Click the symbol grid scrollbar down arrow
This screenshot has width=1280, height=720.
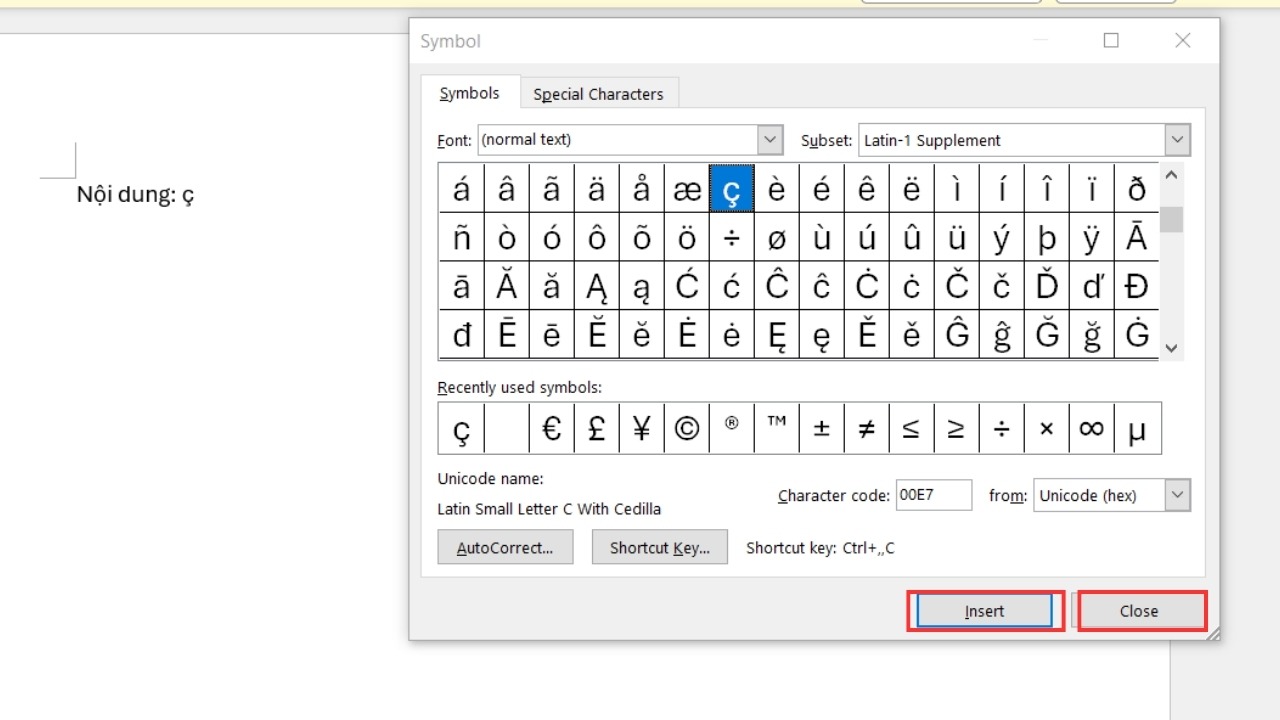point(1172,348)
